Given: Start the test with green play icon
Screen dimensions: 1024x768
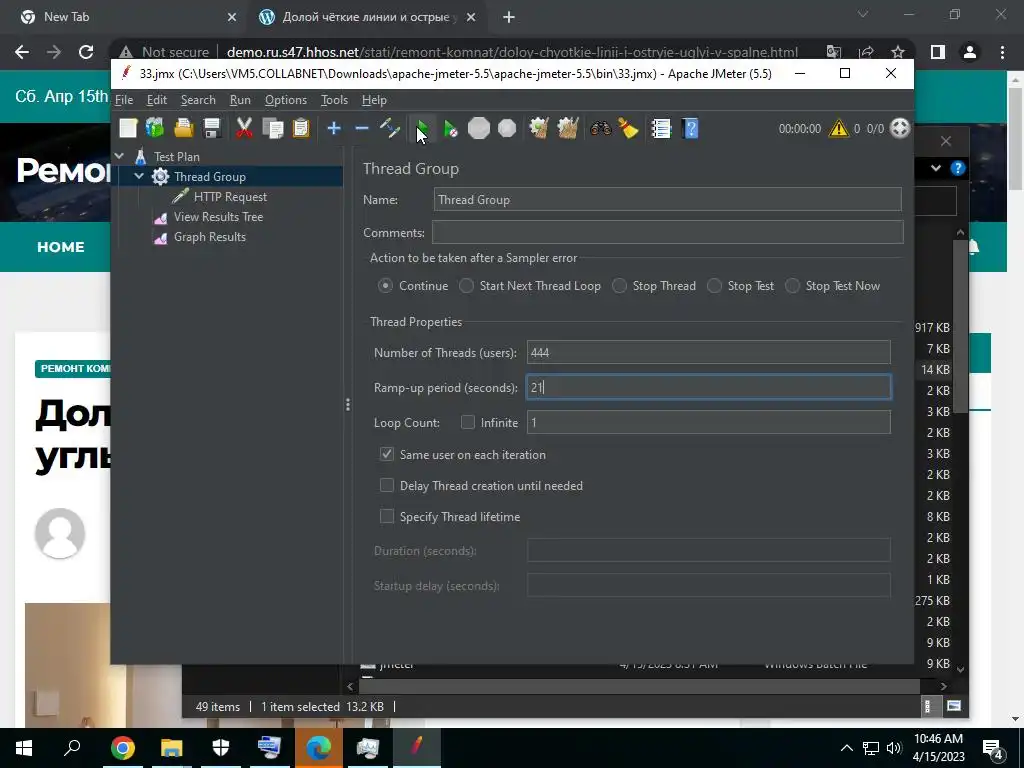Looking at the screenshot, I should tap(422, 128).
